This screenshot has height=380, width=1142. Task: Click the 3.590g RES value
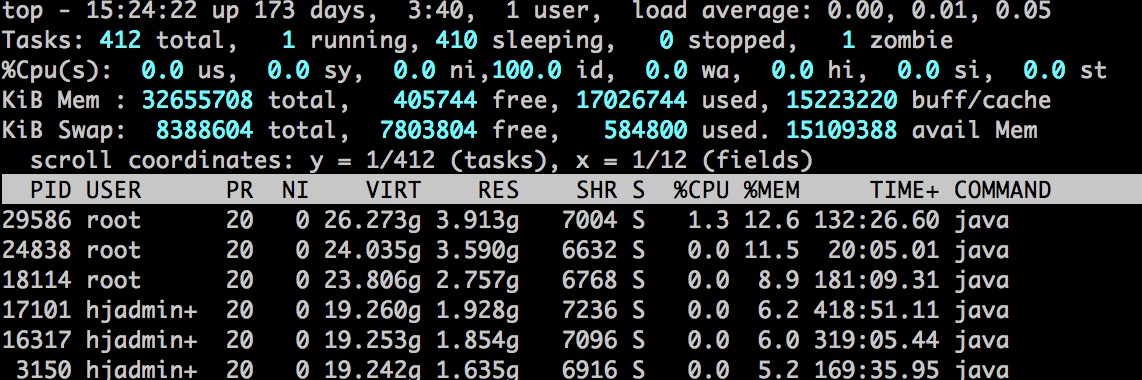(478, 250)
